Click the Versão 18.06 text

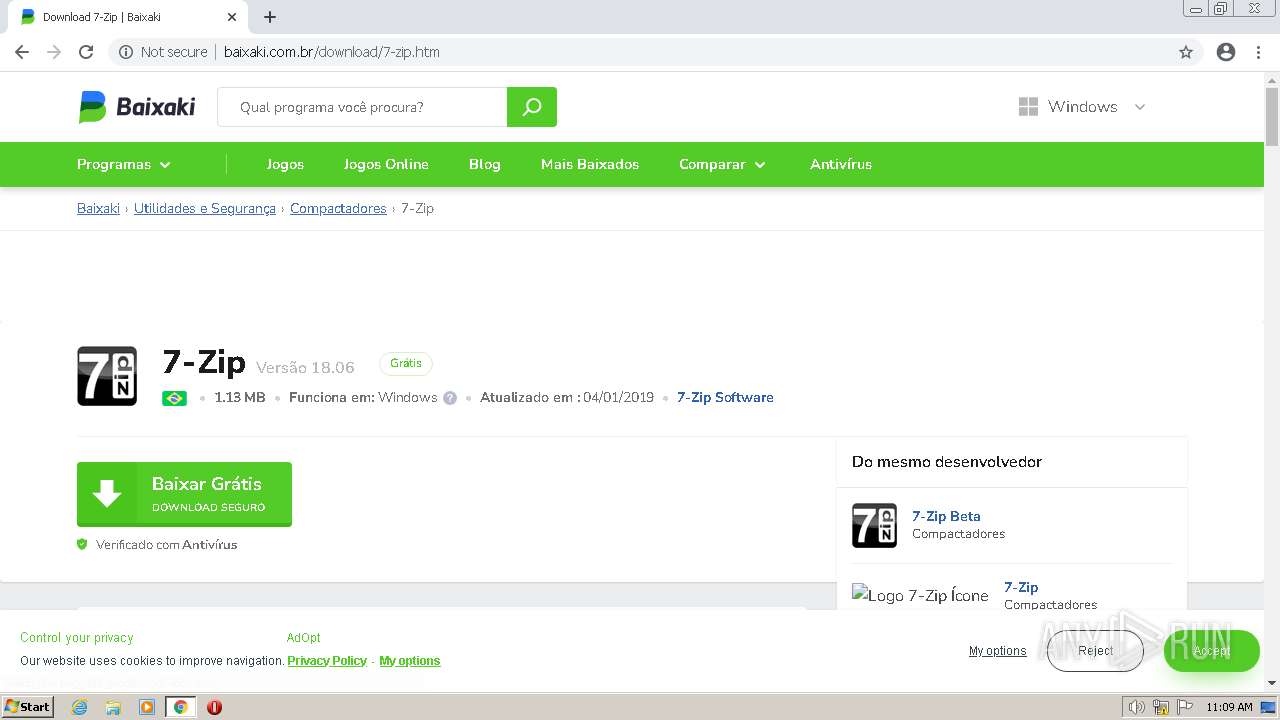click(x=305, y=368)
